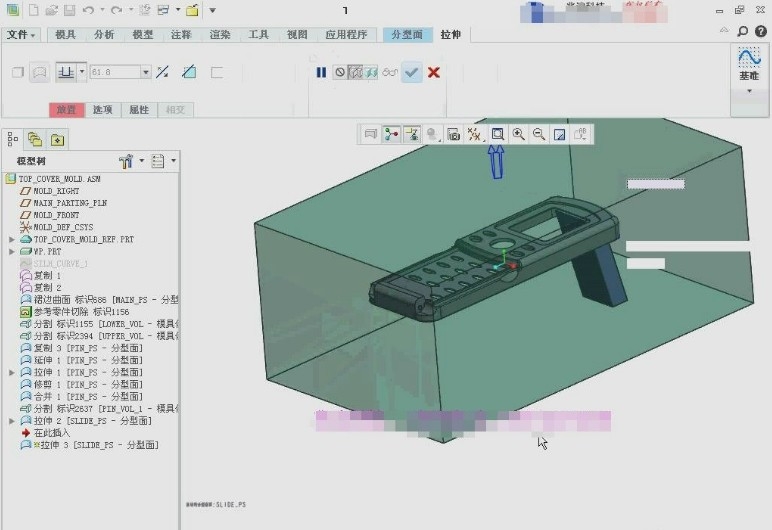This screenshot has height=530, width=772.
Task: Toggle extrude as surface option
Action: [40, 72]
